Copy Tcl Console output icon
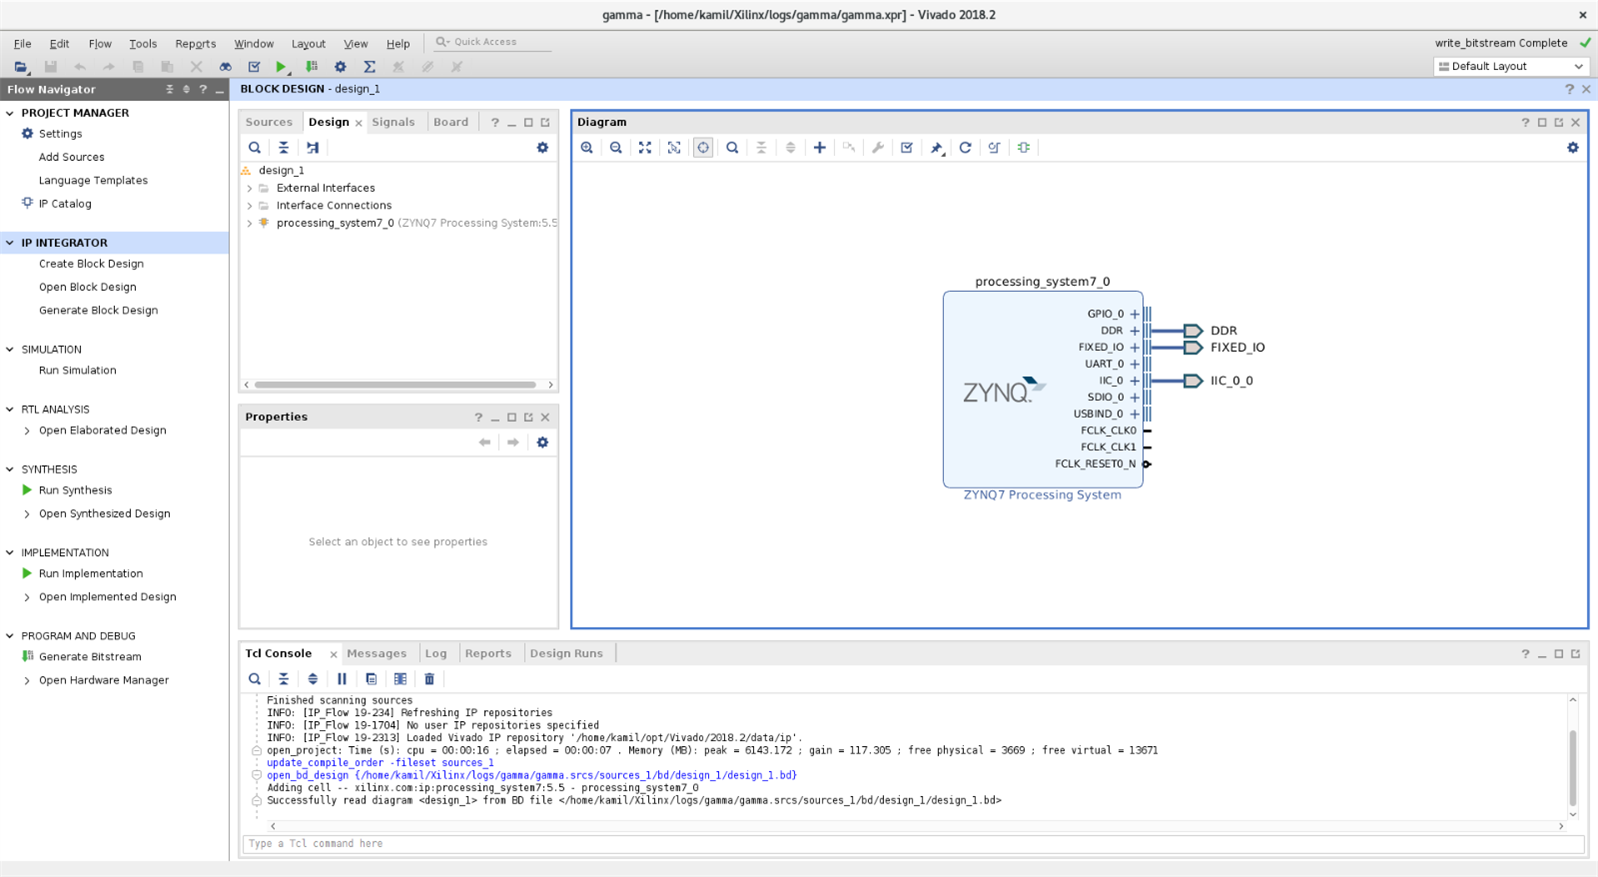Viewport: 1598px width, 877px height. (x=371, y=679)
